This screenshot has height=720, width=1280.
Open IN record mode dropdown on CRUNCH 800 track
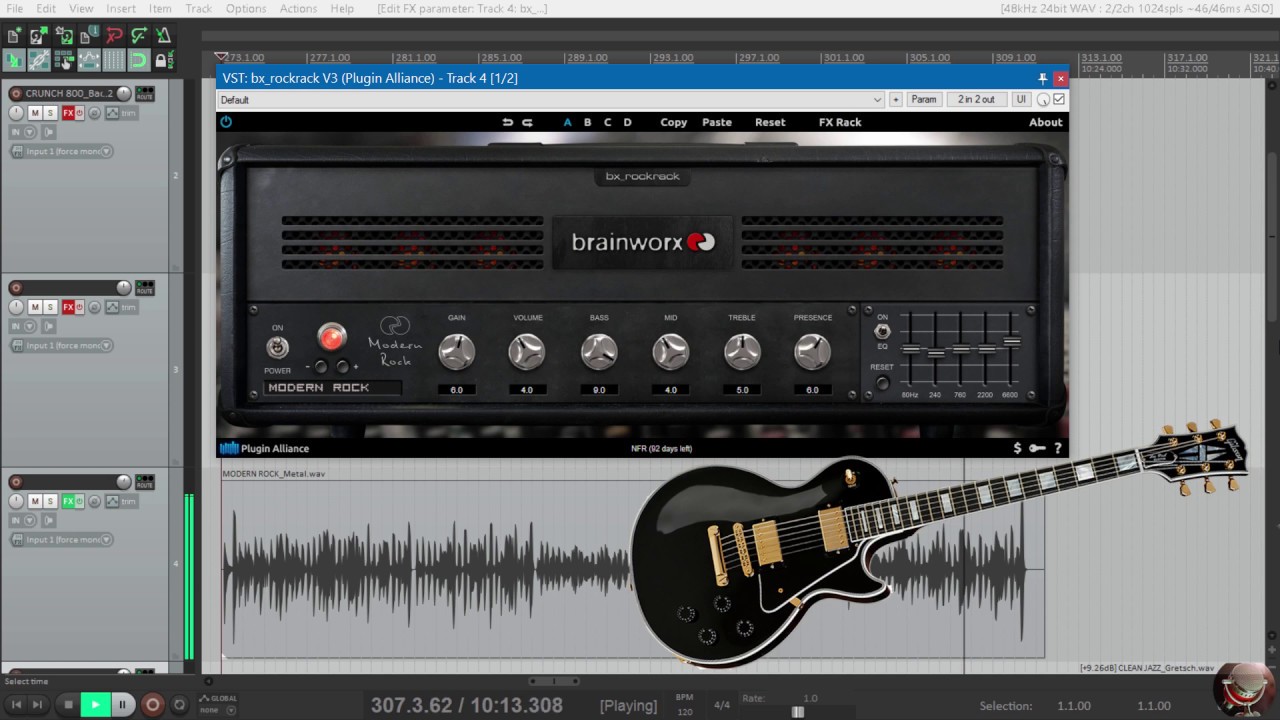(x=22, y=132)
